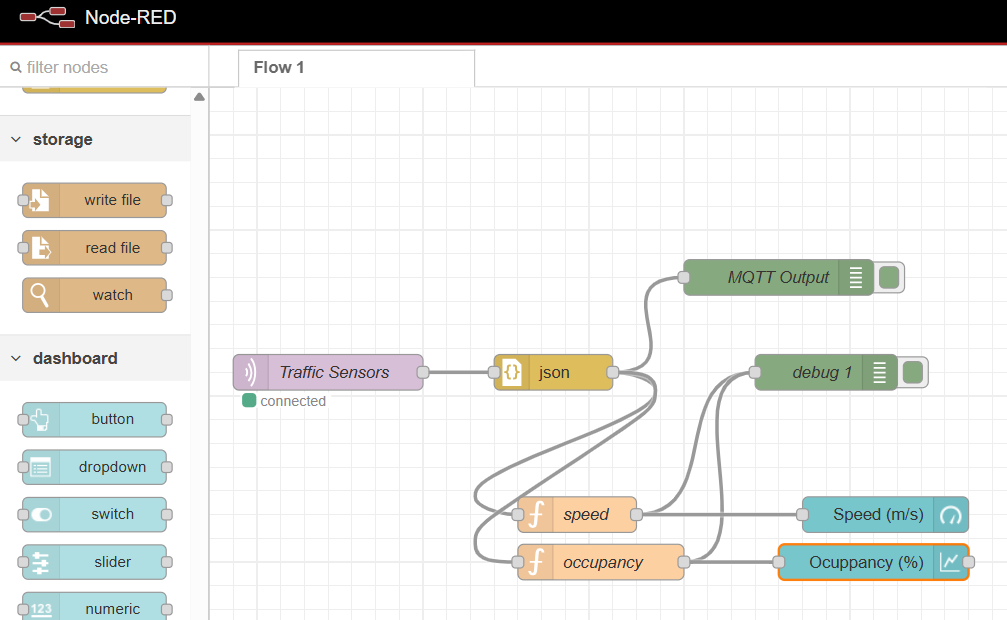Collapse the dashboard section in the palette

coord(15,357)
